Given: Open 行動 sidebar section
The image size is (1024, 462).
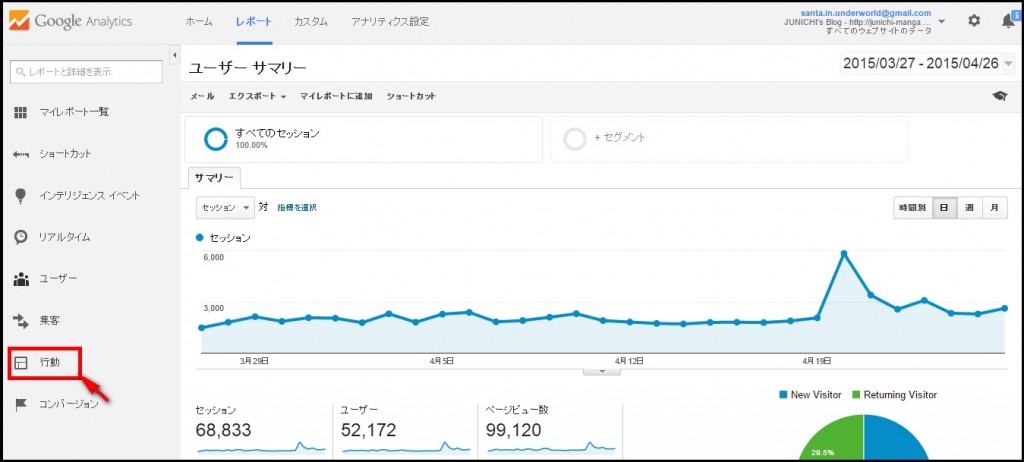Looking at the screenshot, I should [x=50, y=362].
